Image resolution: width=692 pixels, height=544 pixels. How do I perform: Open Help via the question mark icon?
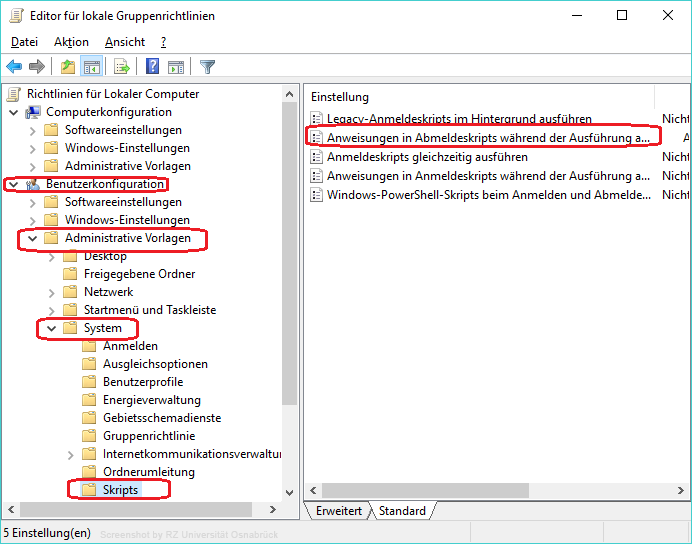tap(153, 67)
